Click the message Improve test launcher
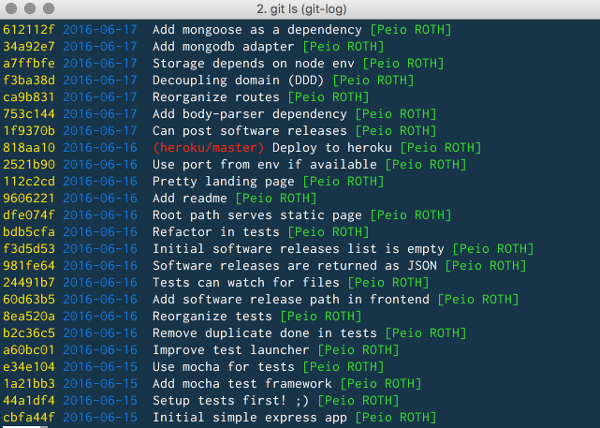600x428 pixels. 231,350
